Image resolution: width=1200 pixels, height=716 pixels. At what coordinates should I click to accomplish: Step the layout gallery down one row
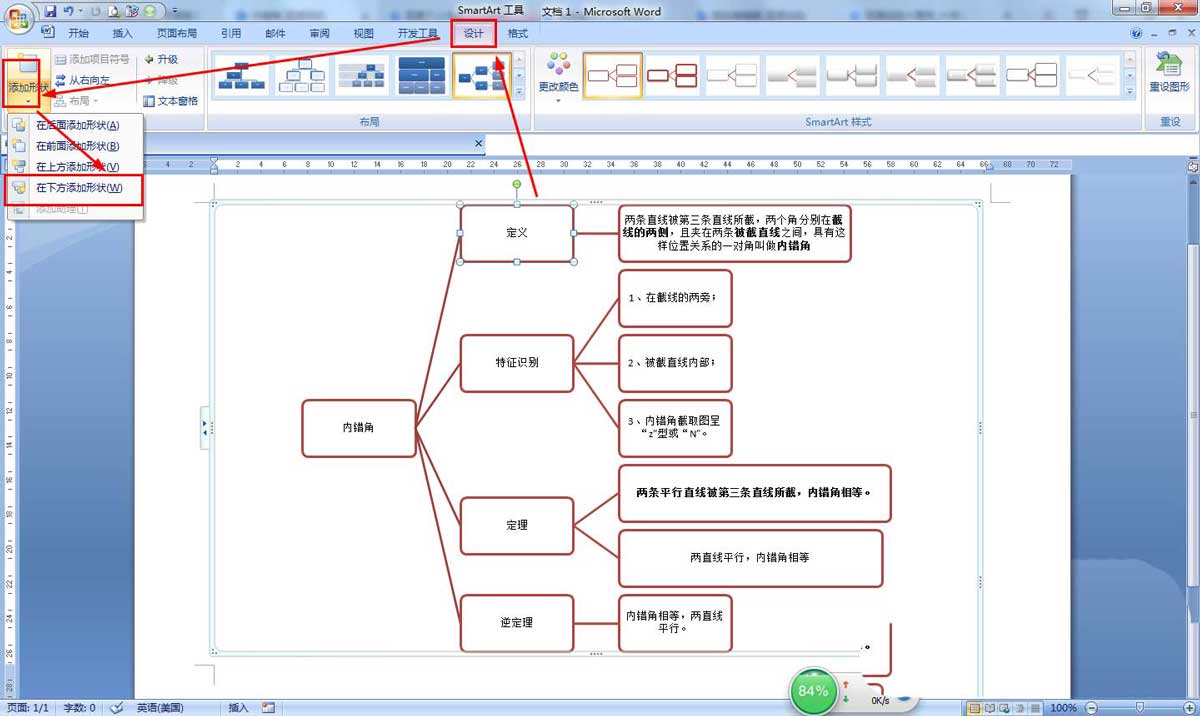tap(520, 75)
